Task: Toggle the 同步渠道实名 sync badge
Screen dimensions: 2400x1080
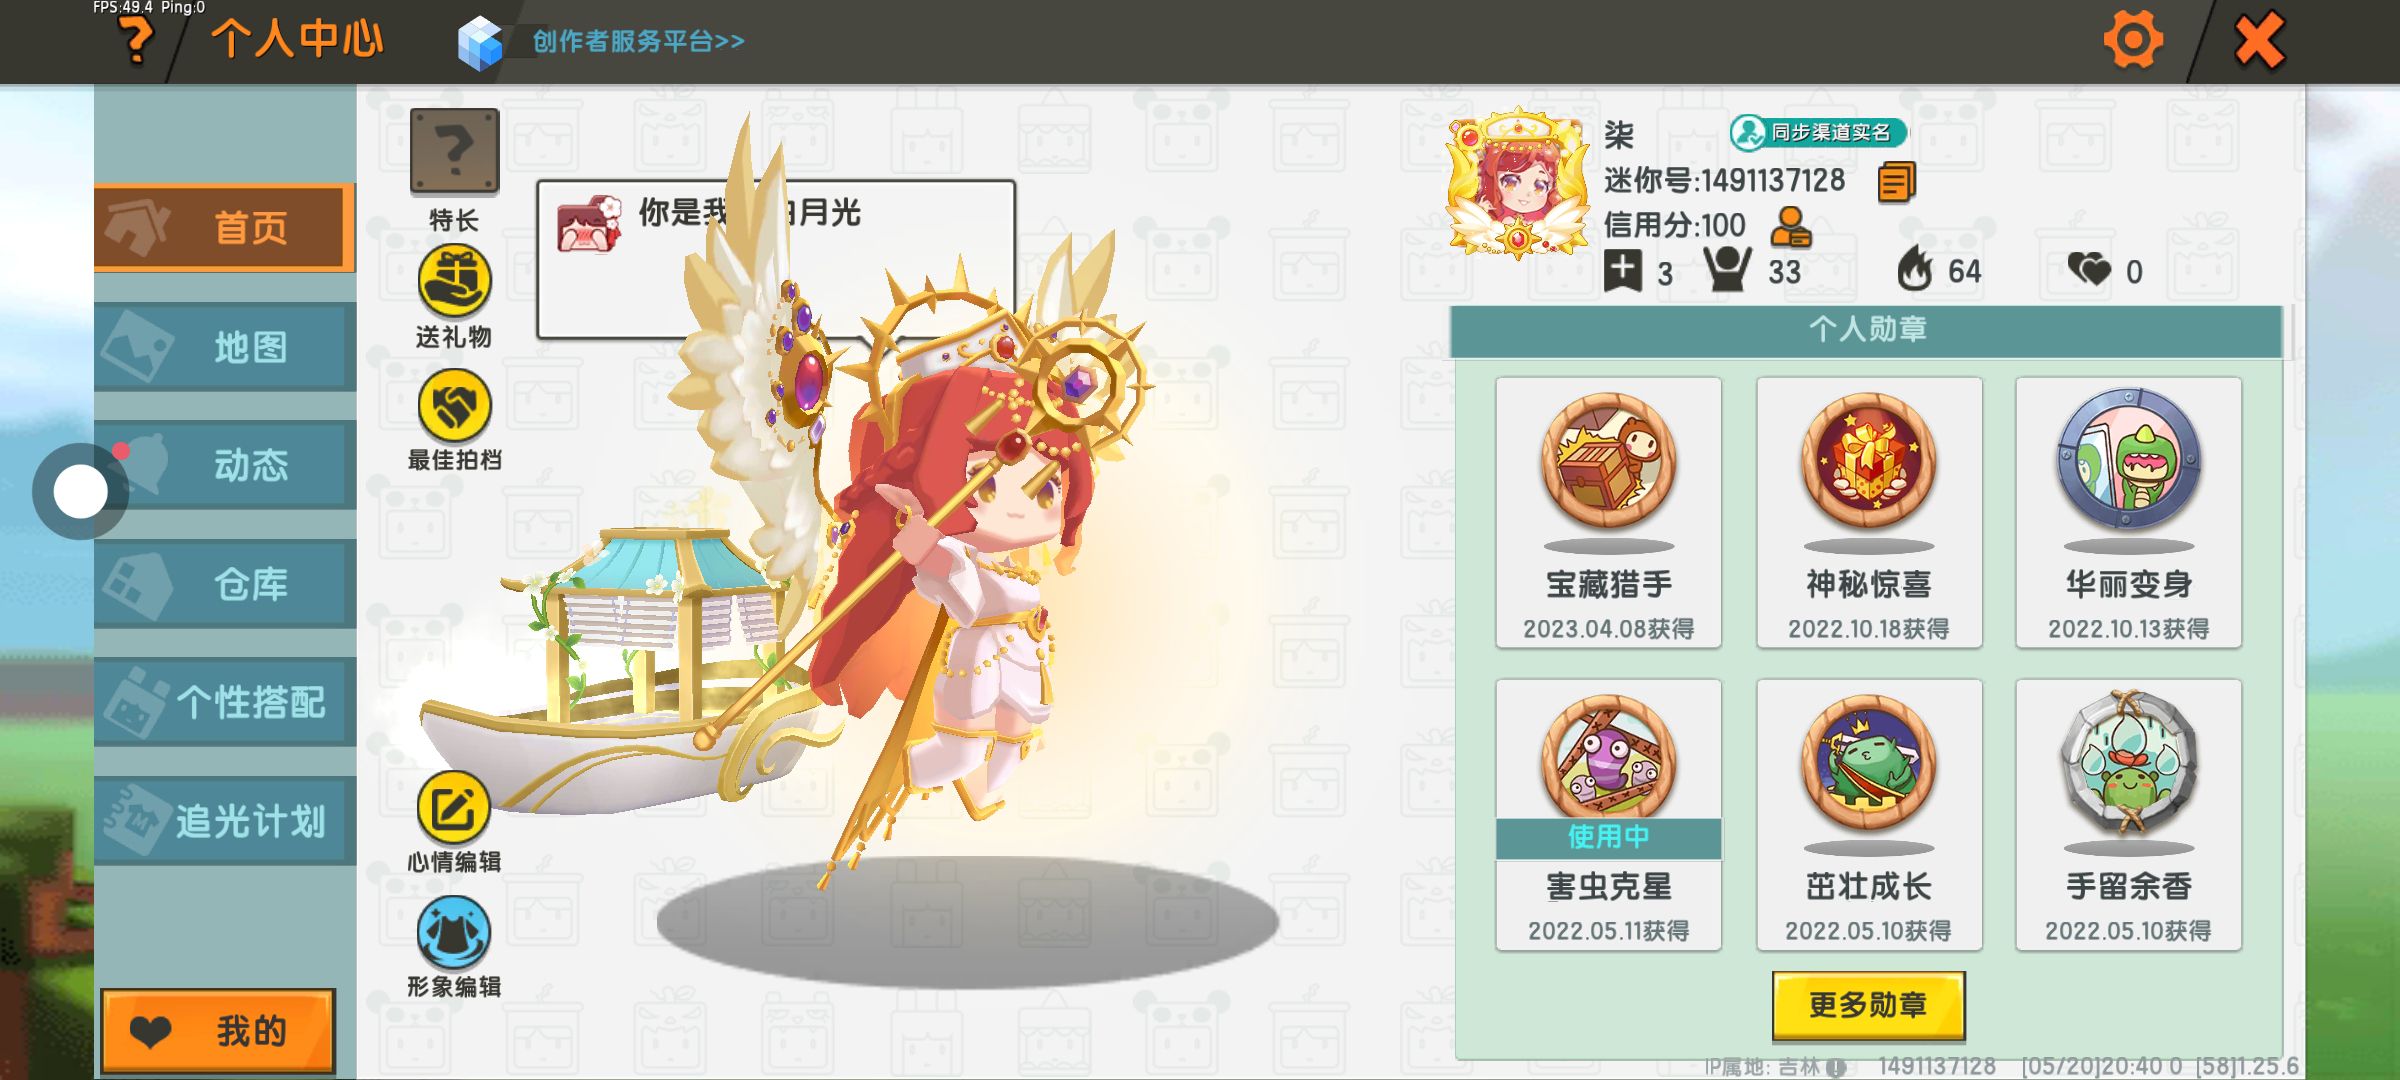Action: (x=1819, y=132)
